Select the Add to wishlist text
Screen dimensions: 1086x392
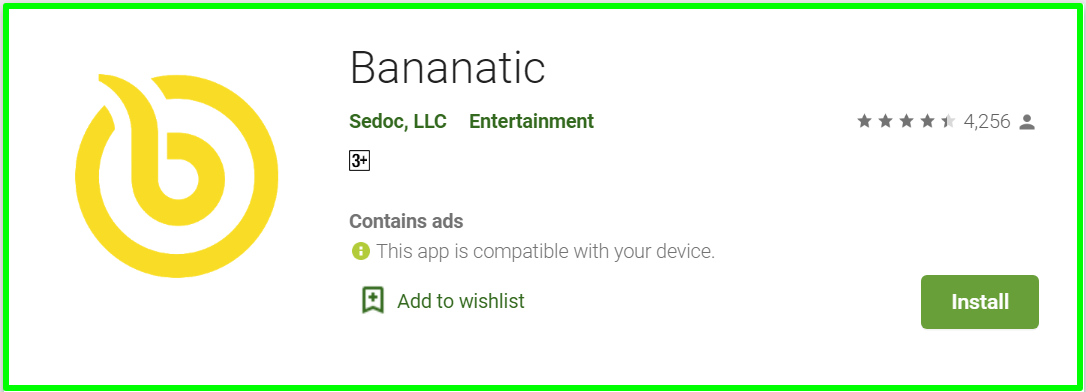click(x=461, y=301)
